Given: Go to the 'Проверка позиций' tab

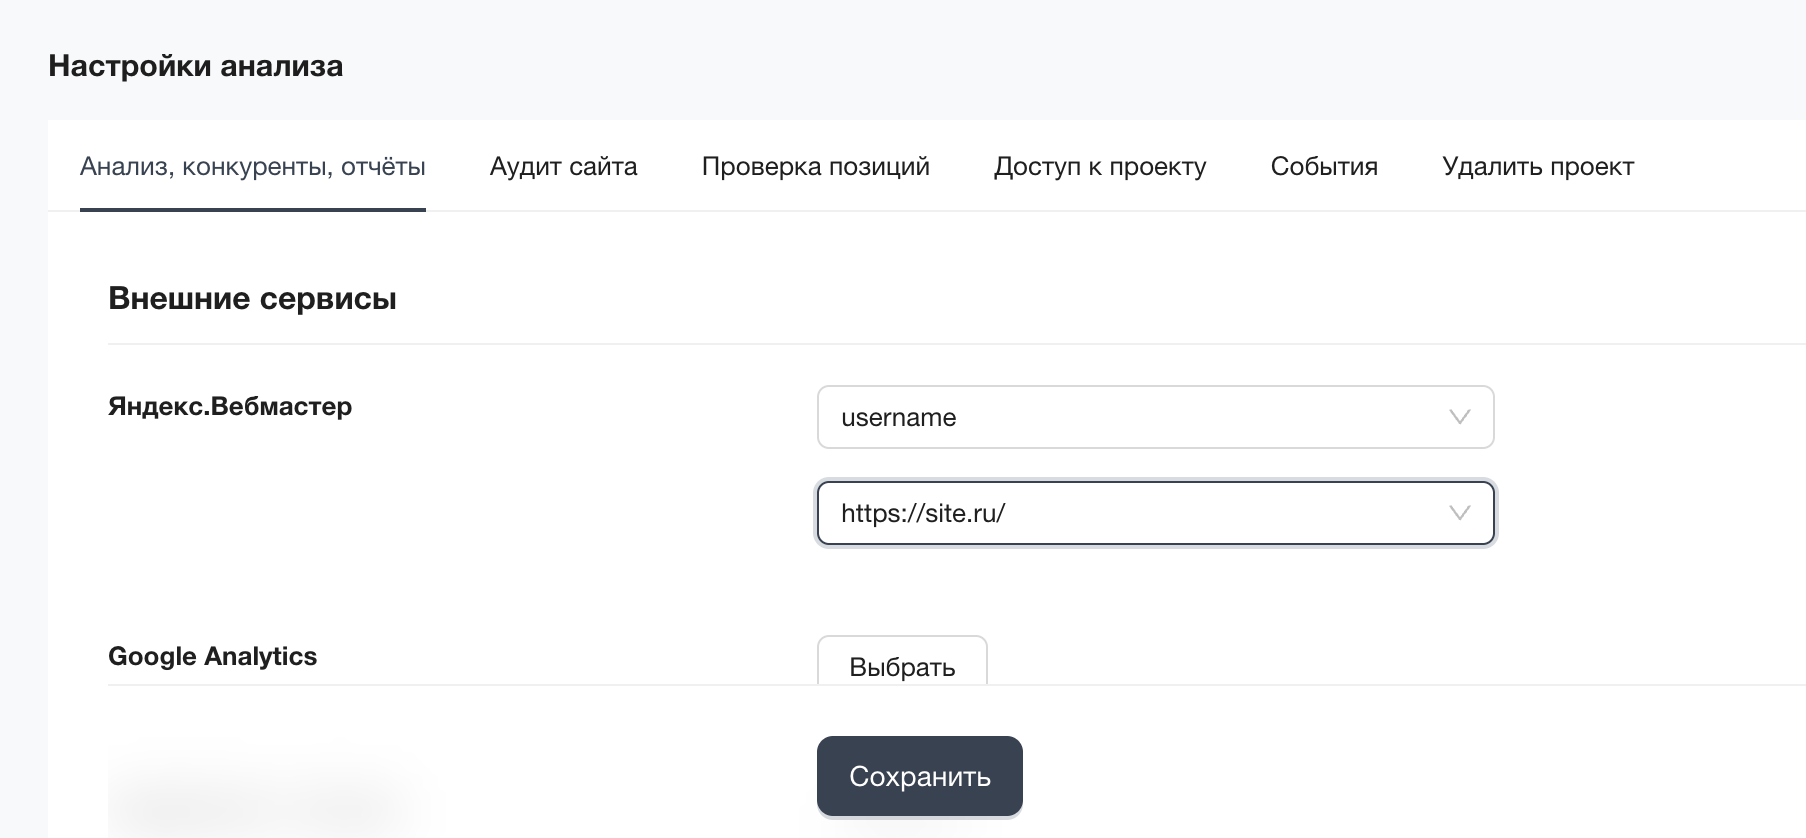Looking at the screenshot, I should [815, 166].
